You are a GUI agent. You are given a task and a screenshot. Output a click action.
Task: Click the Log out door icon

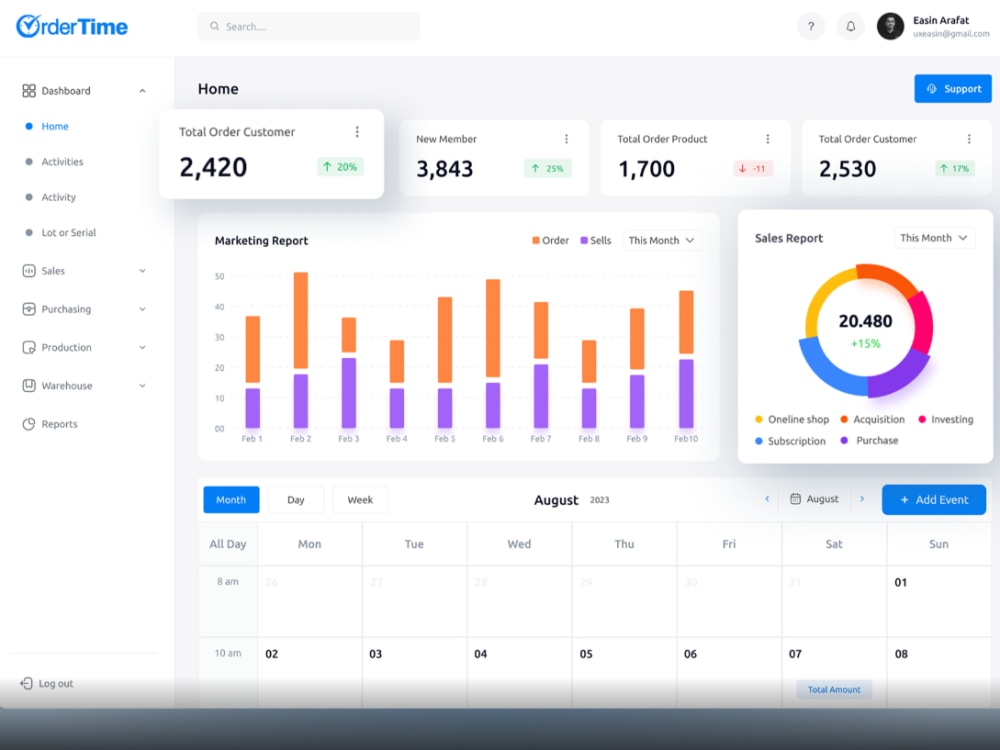(26, 683)
